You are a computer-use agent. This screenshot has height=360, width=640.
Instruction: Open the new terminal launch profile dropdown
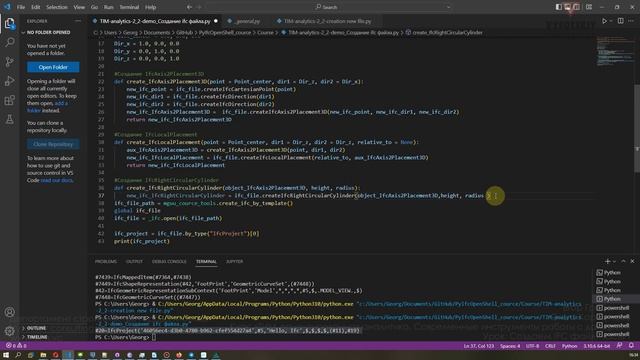(614, 261)
